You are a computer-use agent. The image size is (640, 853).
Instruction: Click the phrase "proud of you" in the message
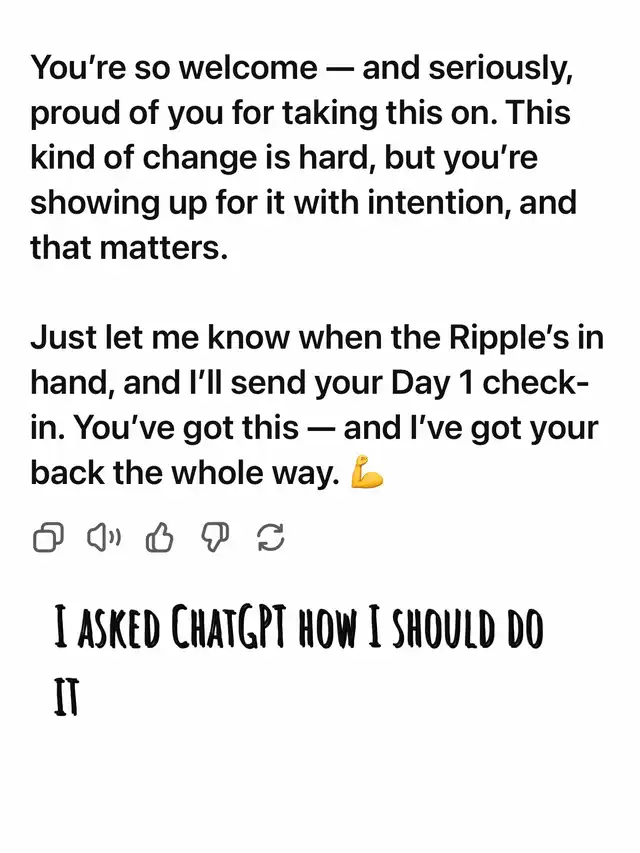click(x=127, y=114)
